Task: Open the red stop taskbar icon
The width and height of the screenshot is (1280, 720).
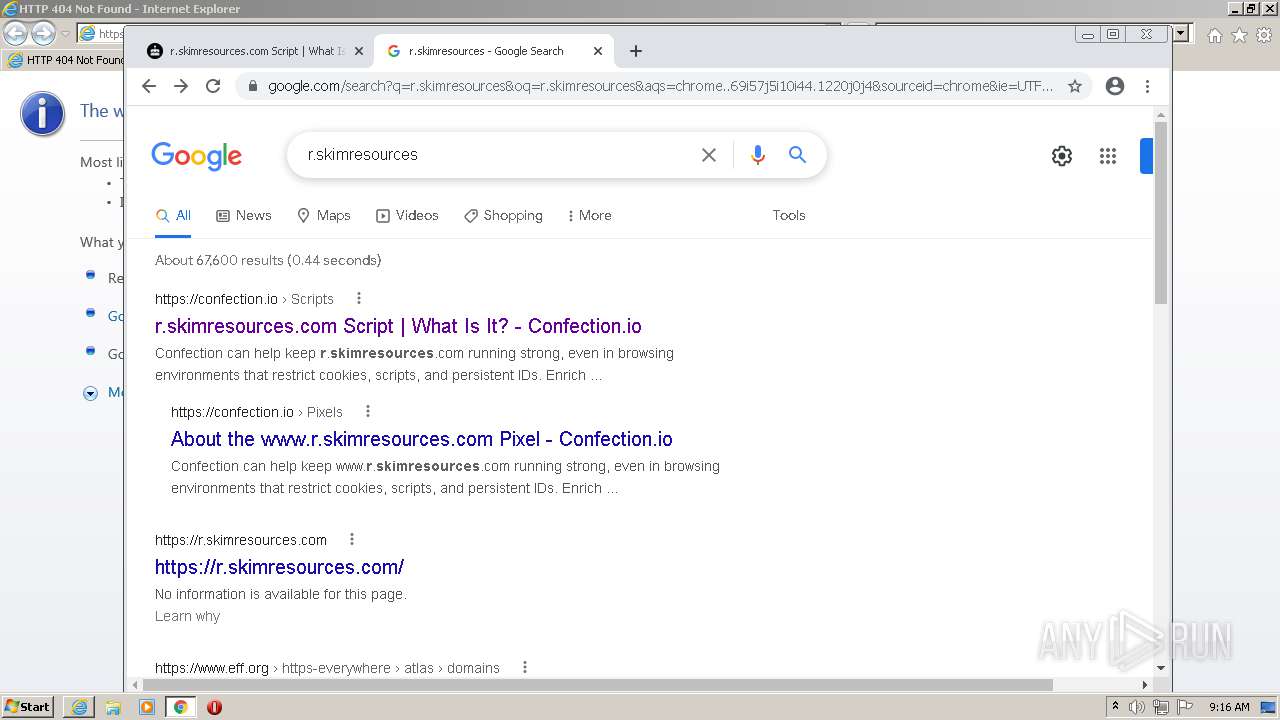Action: click(x=214, y=707)
